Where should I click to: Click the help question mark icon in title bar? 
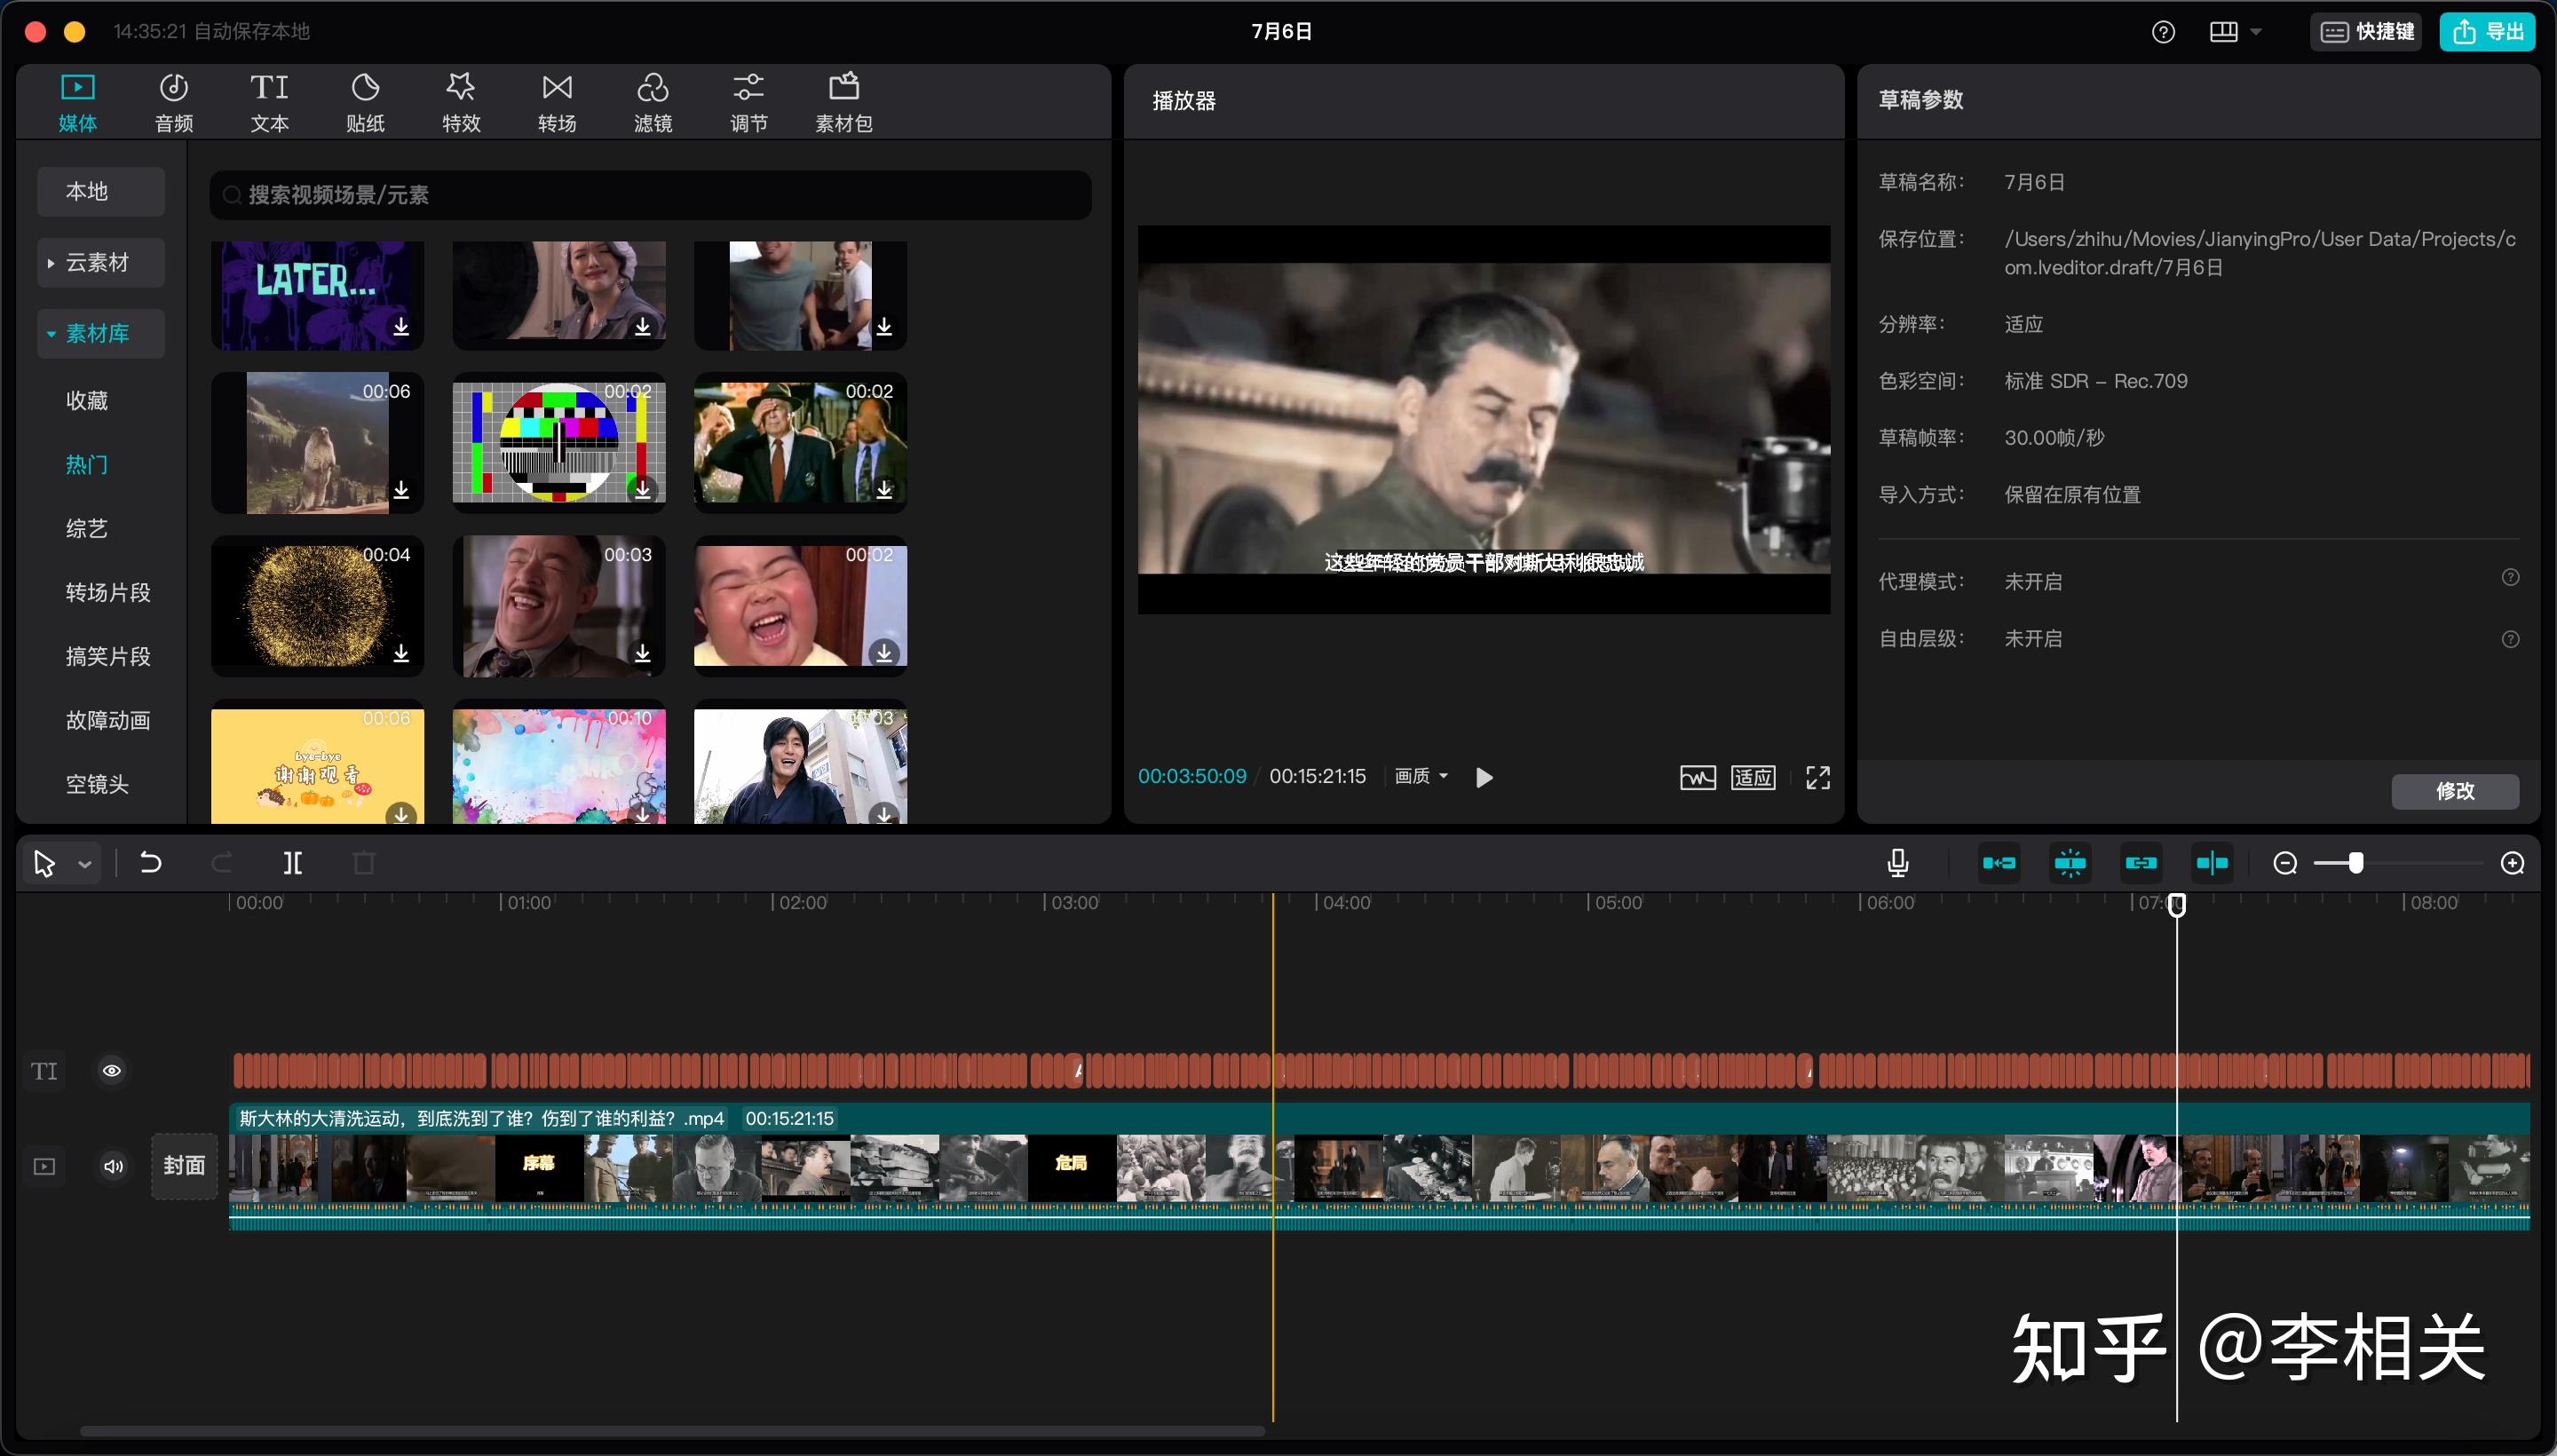(2163, 32)
